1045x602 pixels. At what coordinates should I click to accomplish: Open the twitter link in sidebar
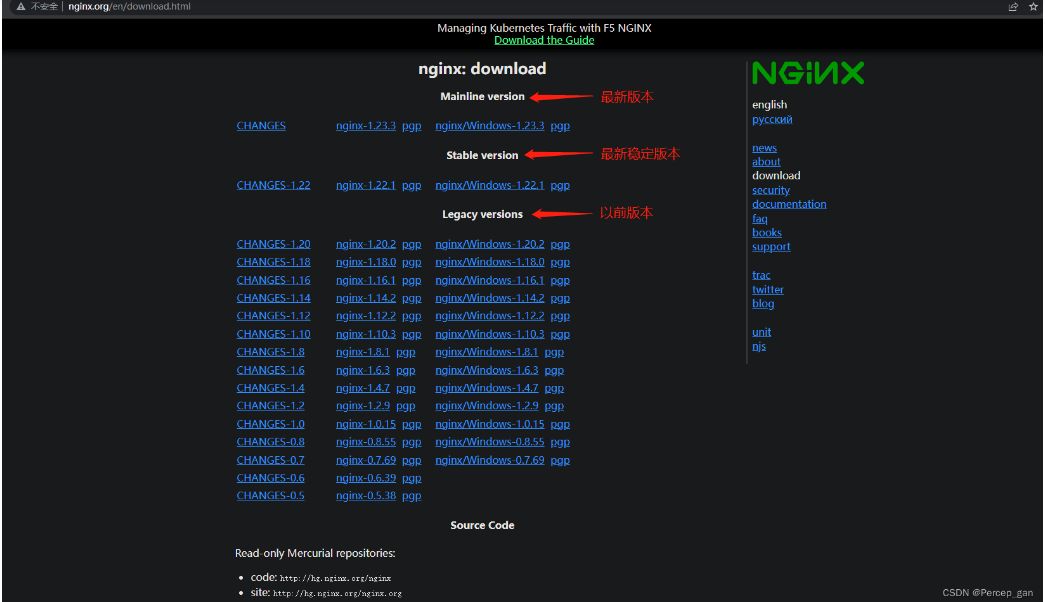click(768, 289)
